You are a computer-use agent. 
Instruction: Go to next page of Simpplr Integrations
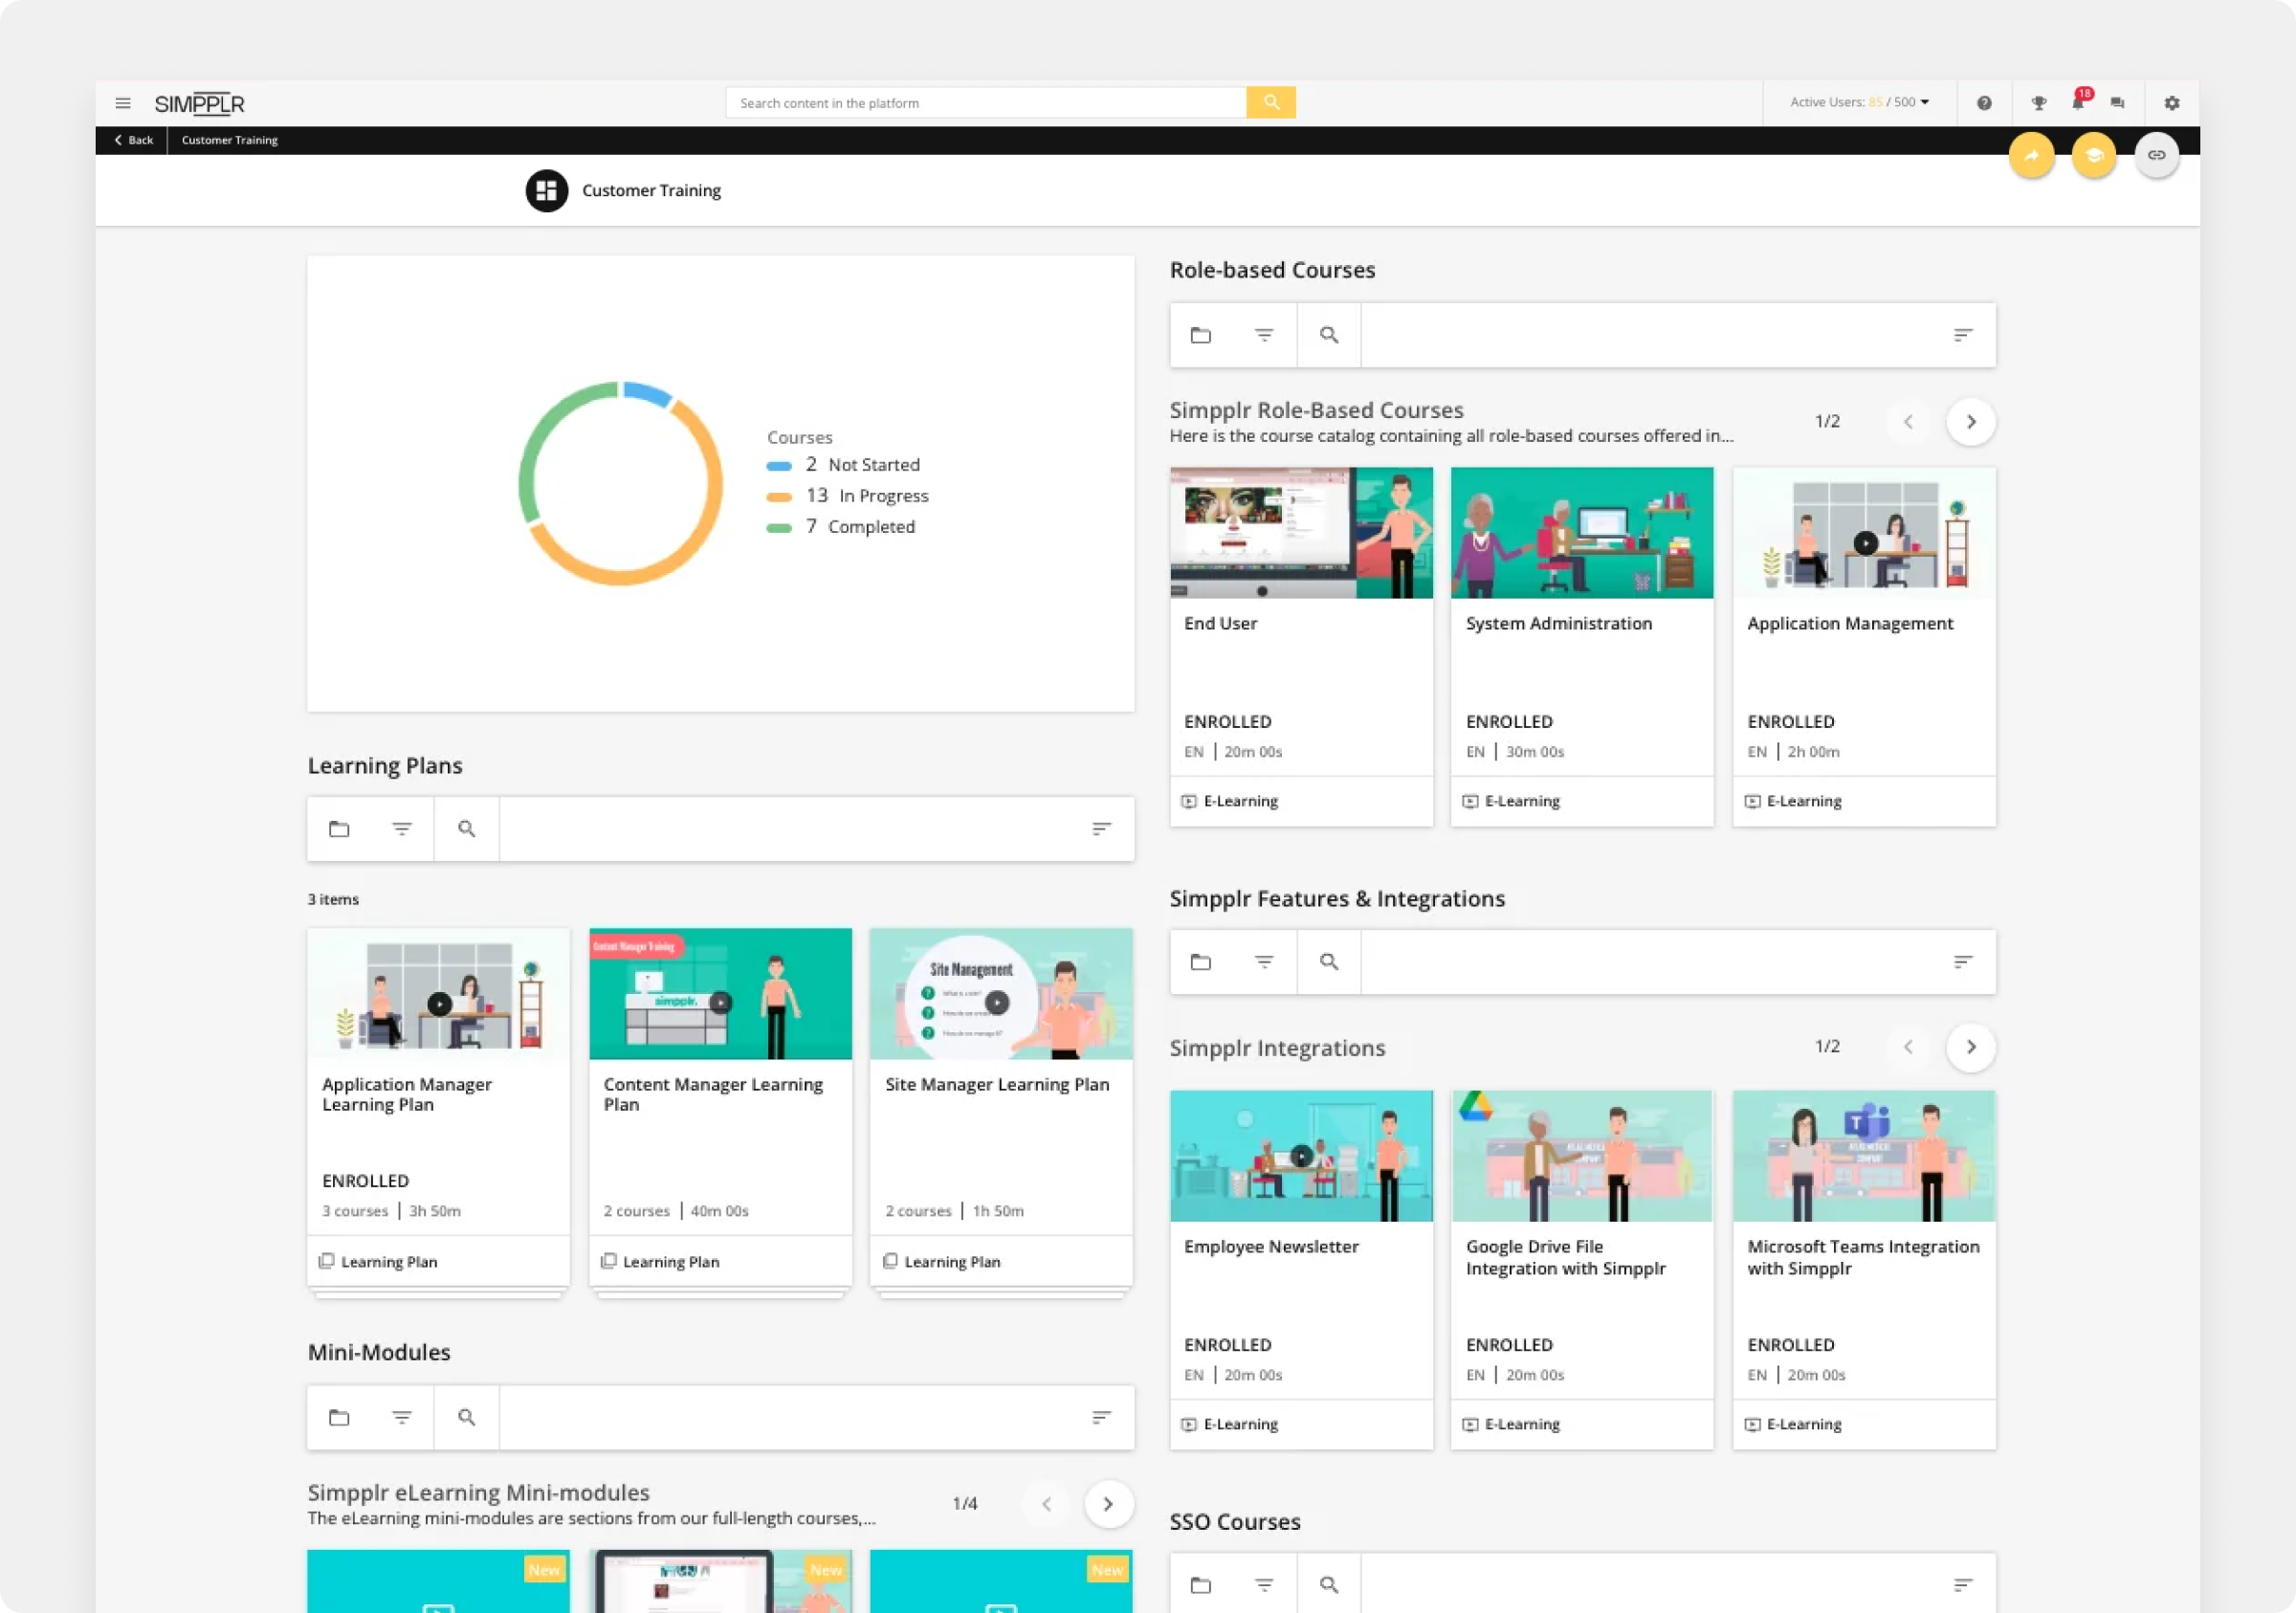click(x=1971, y=1047)
